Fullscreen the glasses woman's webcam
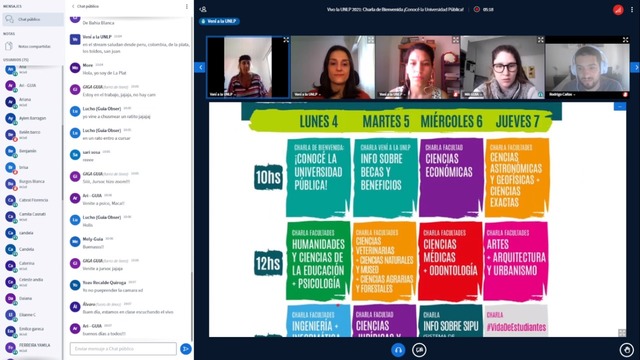 click(x=540, y=40)
